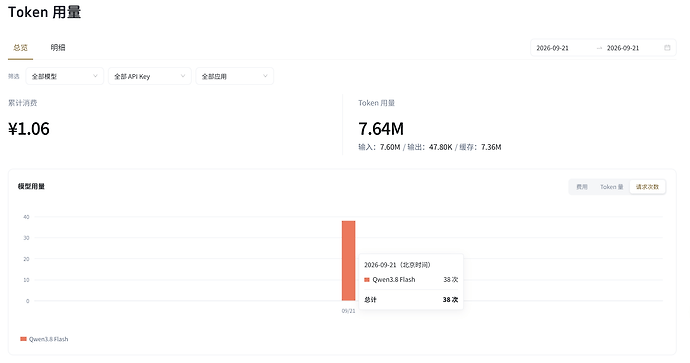Click the 7.64M token usage figure

coord(381,129)
